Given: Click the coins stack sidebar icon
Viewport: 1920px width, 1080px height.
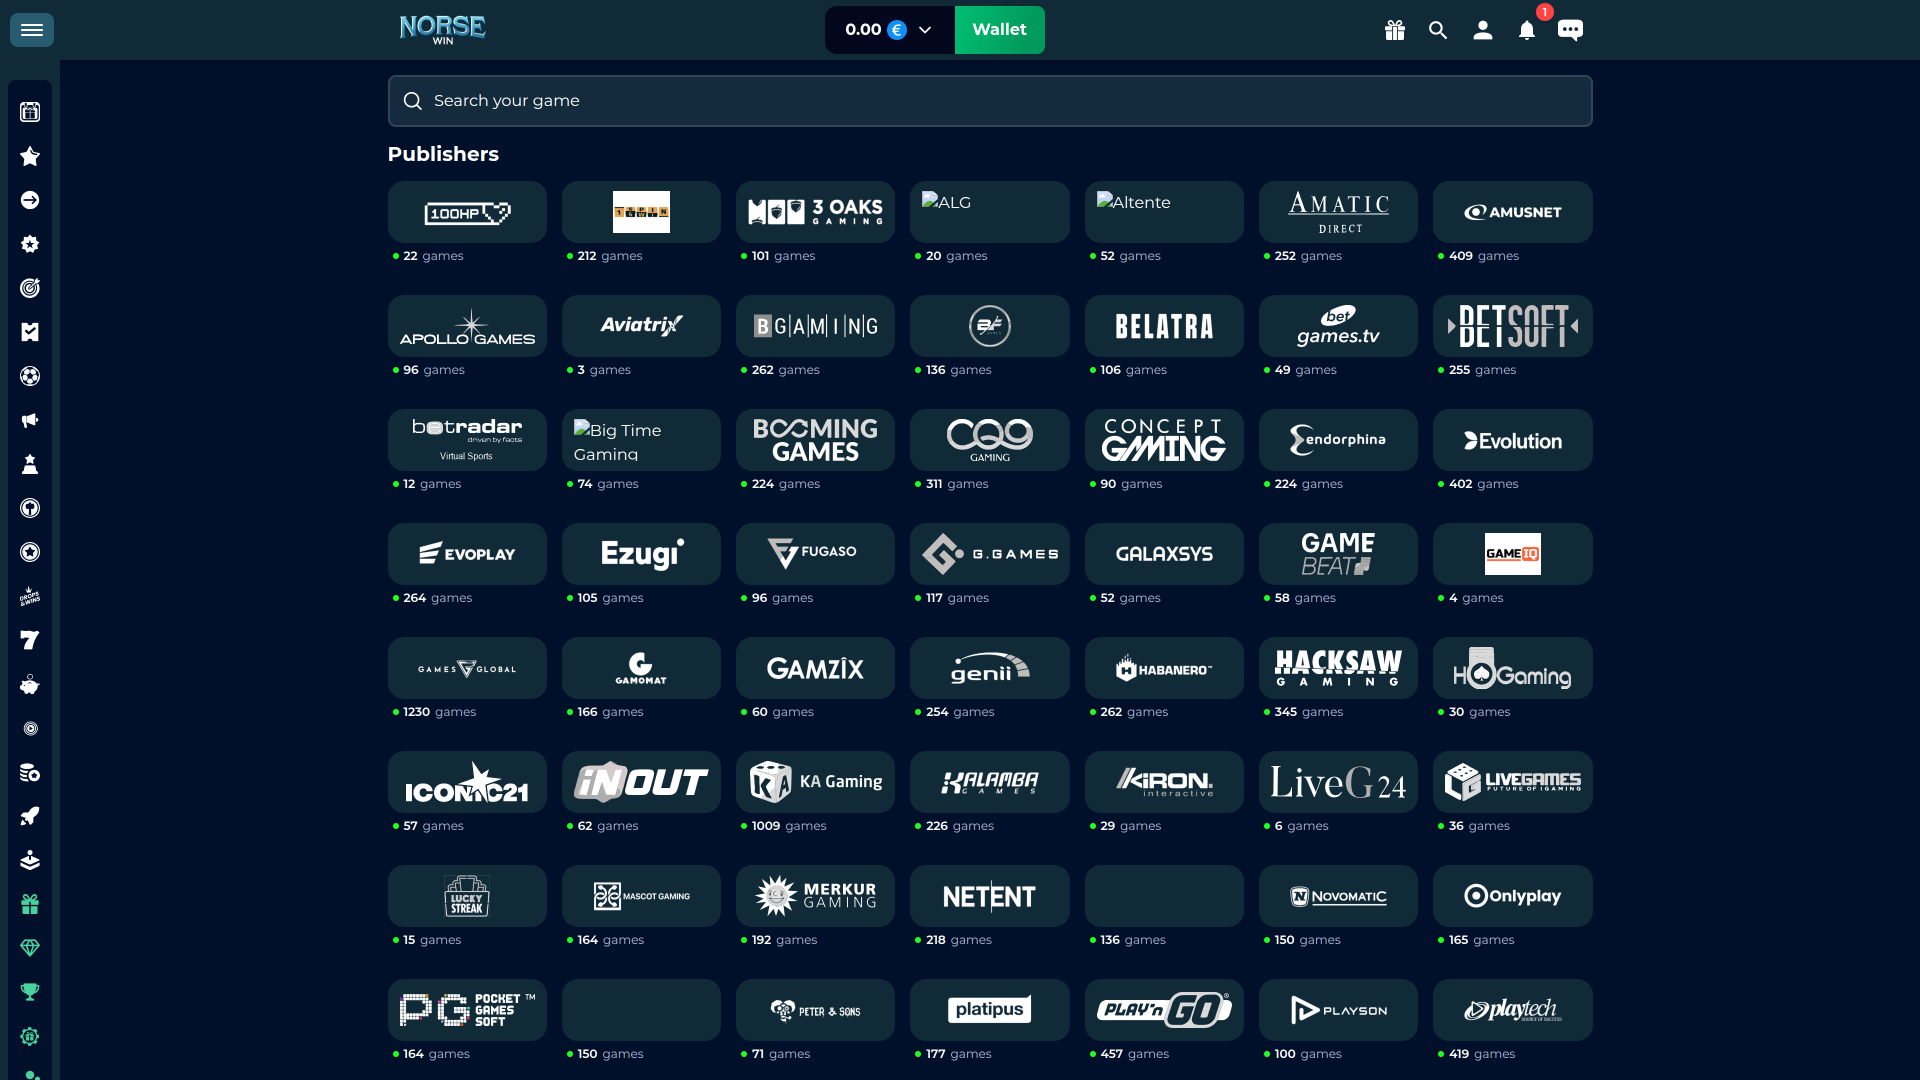Looking at the screenshot, I should 30,772.
